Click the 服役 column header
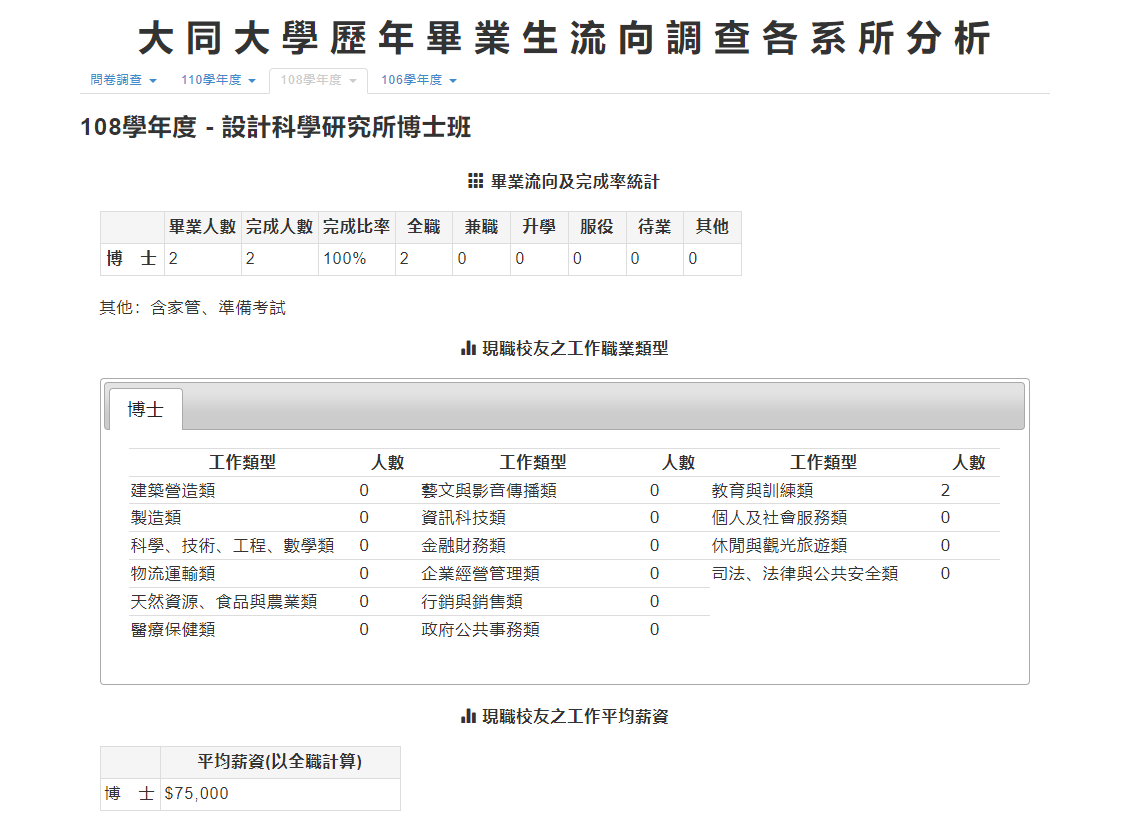The height and width of the screenshot is (836, 1140). [x=597, y=227]
